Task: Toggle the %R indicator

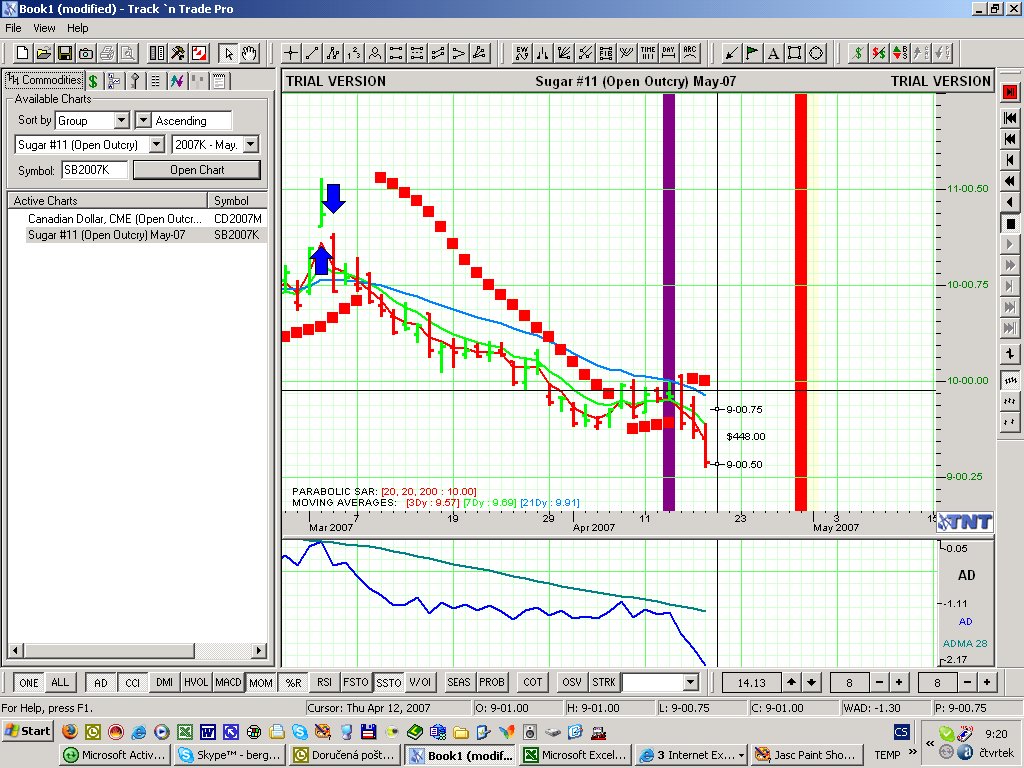Action: coord(293,682)
